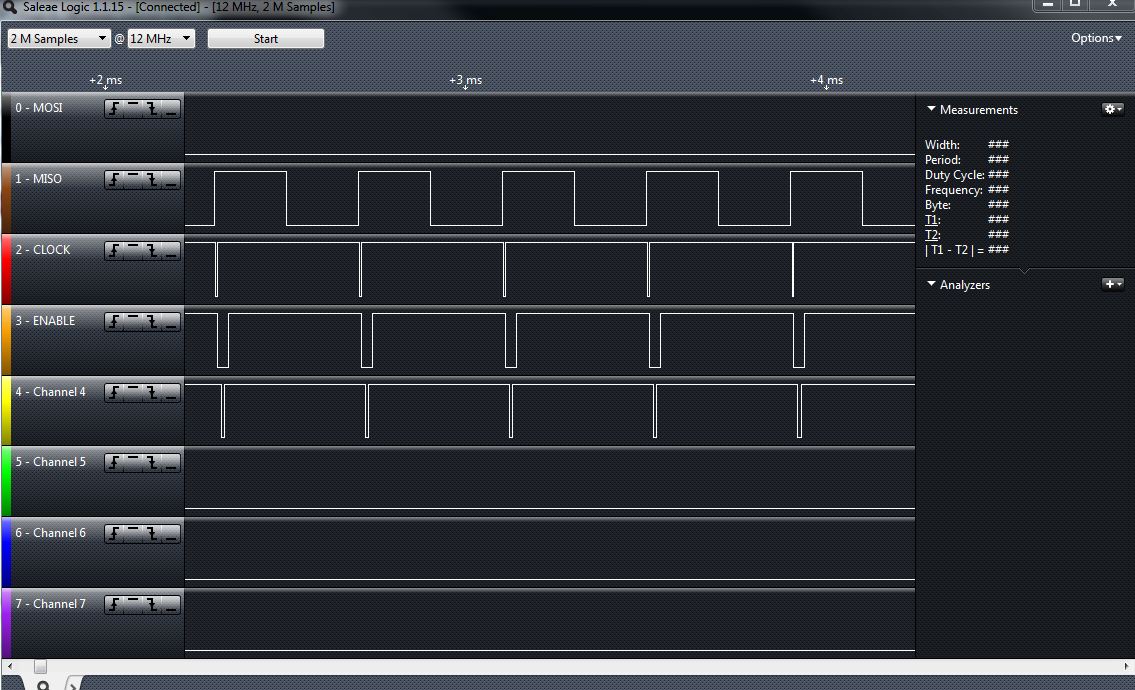Click the Saleae Logic title bar icon

(x=9, y=7)
